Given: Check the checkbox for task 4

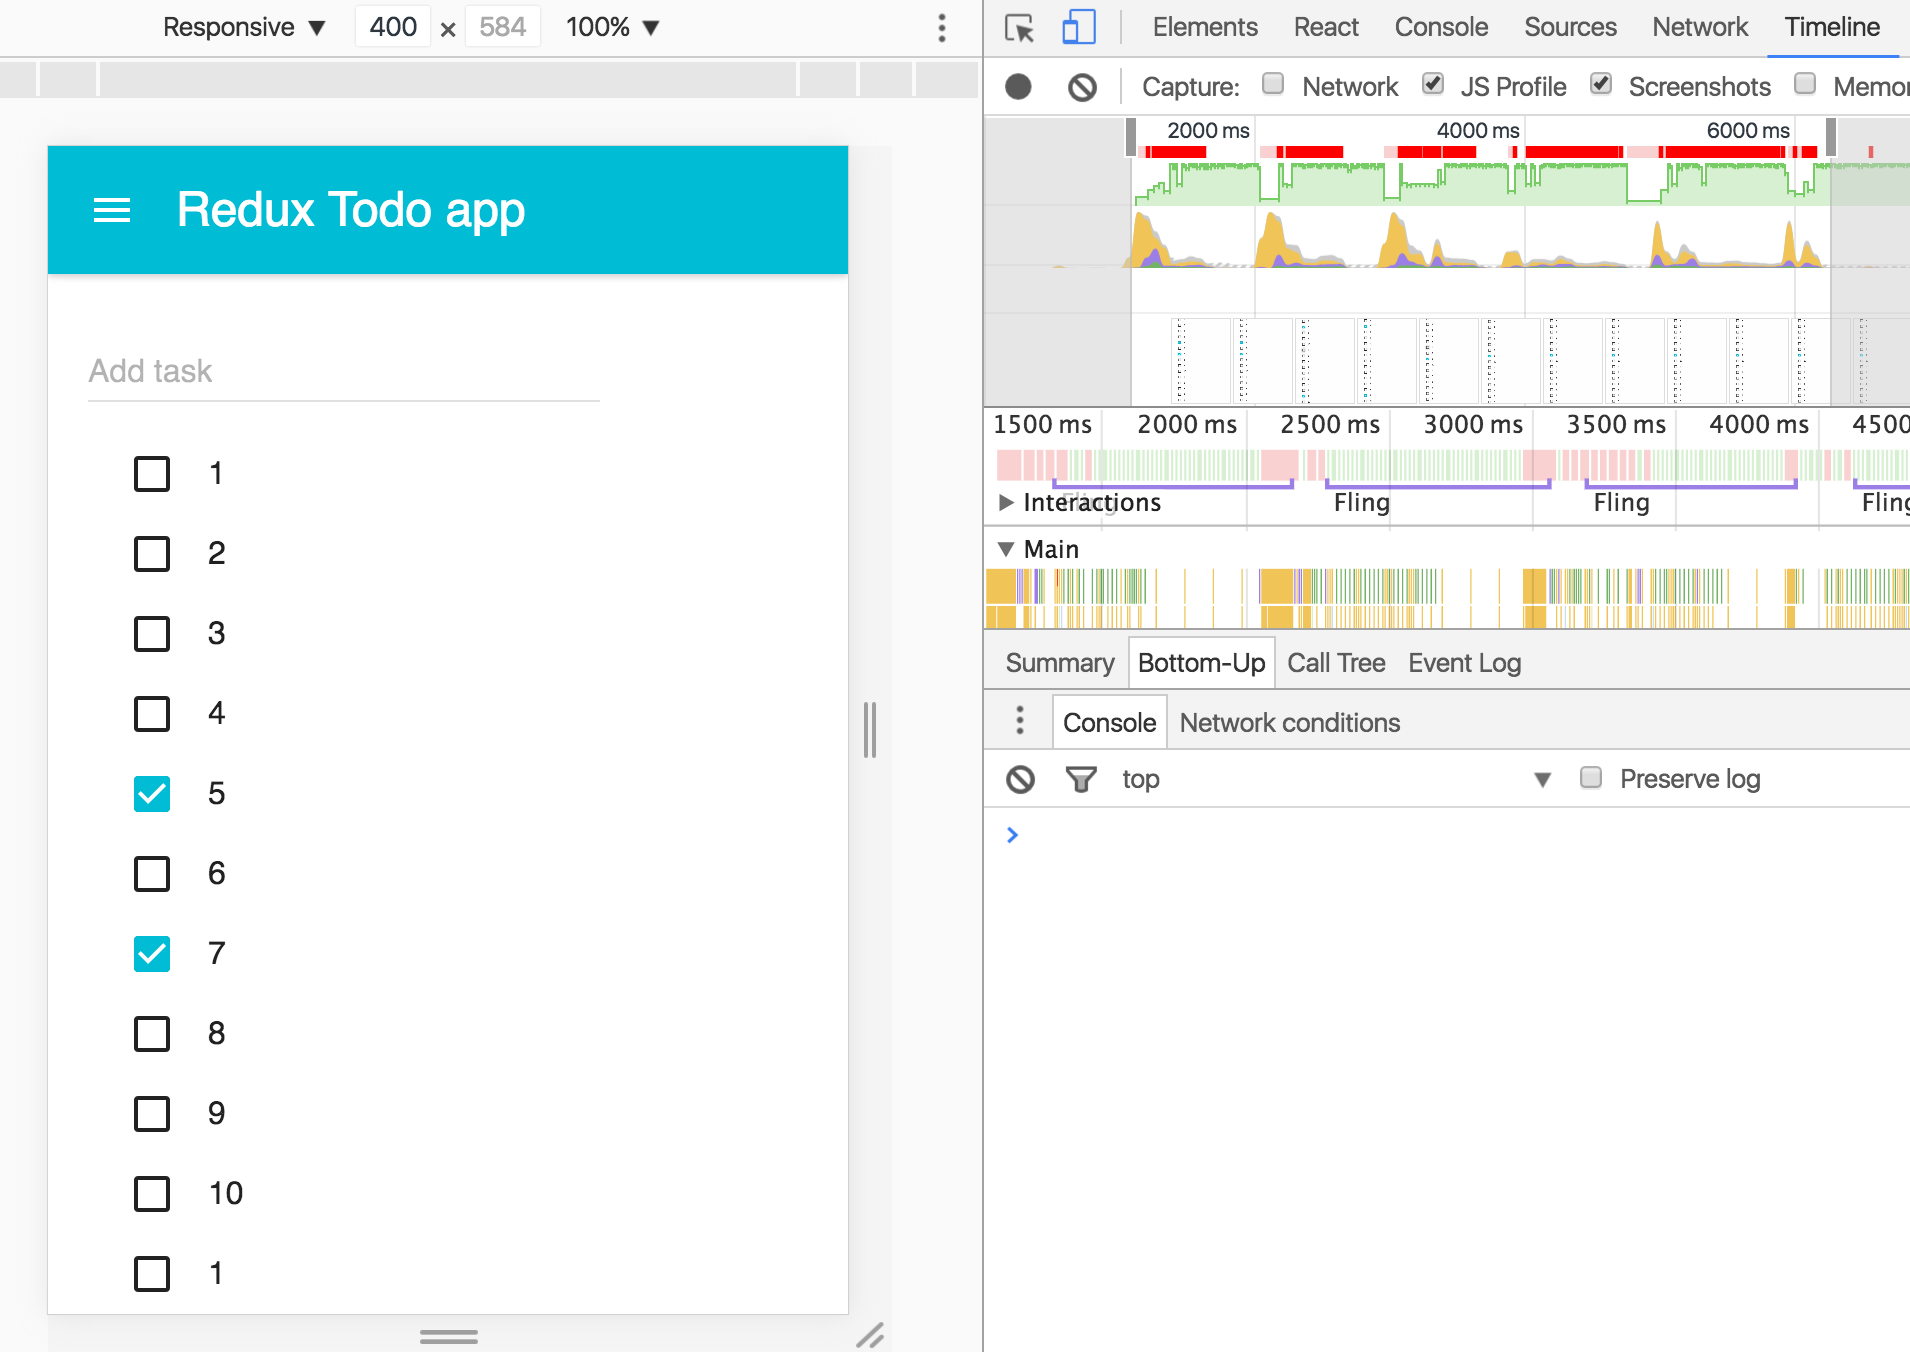Looking at the screenshot, I should tap(152, 714).
